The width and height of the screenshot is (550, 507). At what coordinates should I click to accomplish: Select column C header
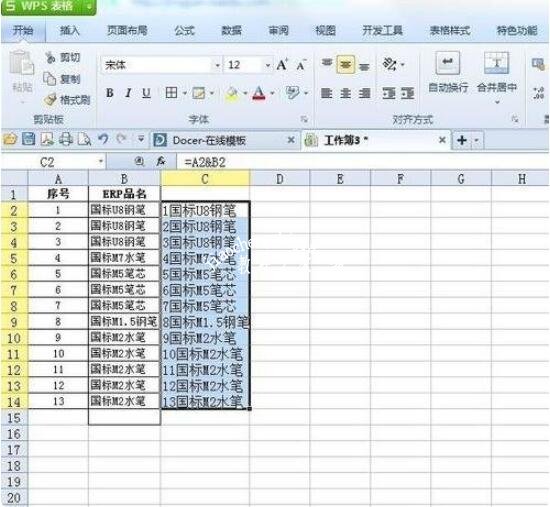click(205, 179)
